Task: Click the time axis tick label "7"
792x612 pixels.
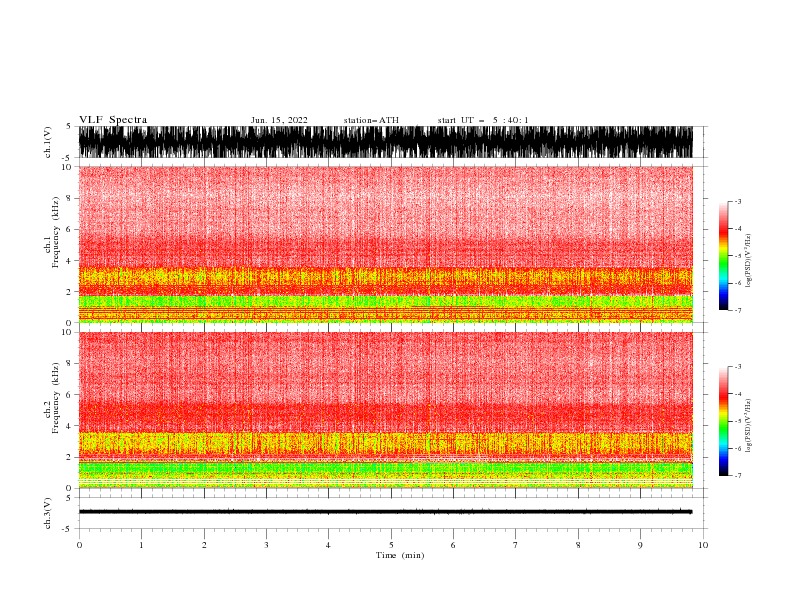Action: (x=516, y=545)
